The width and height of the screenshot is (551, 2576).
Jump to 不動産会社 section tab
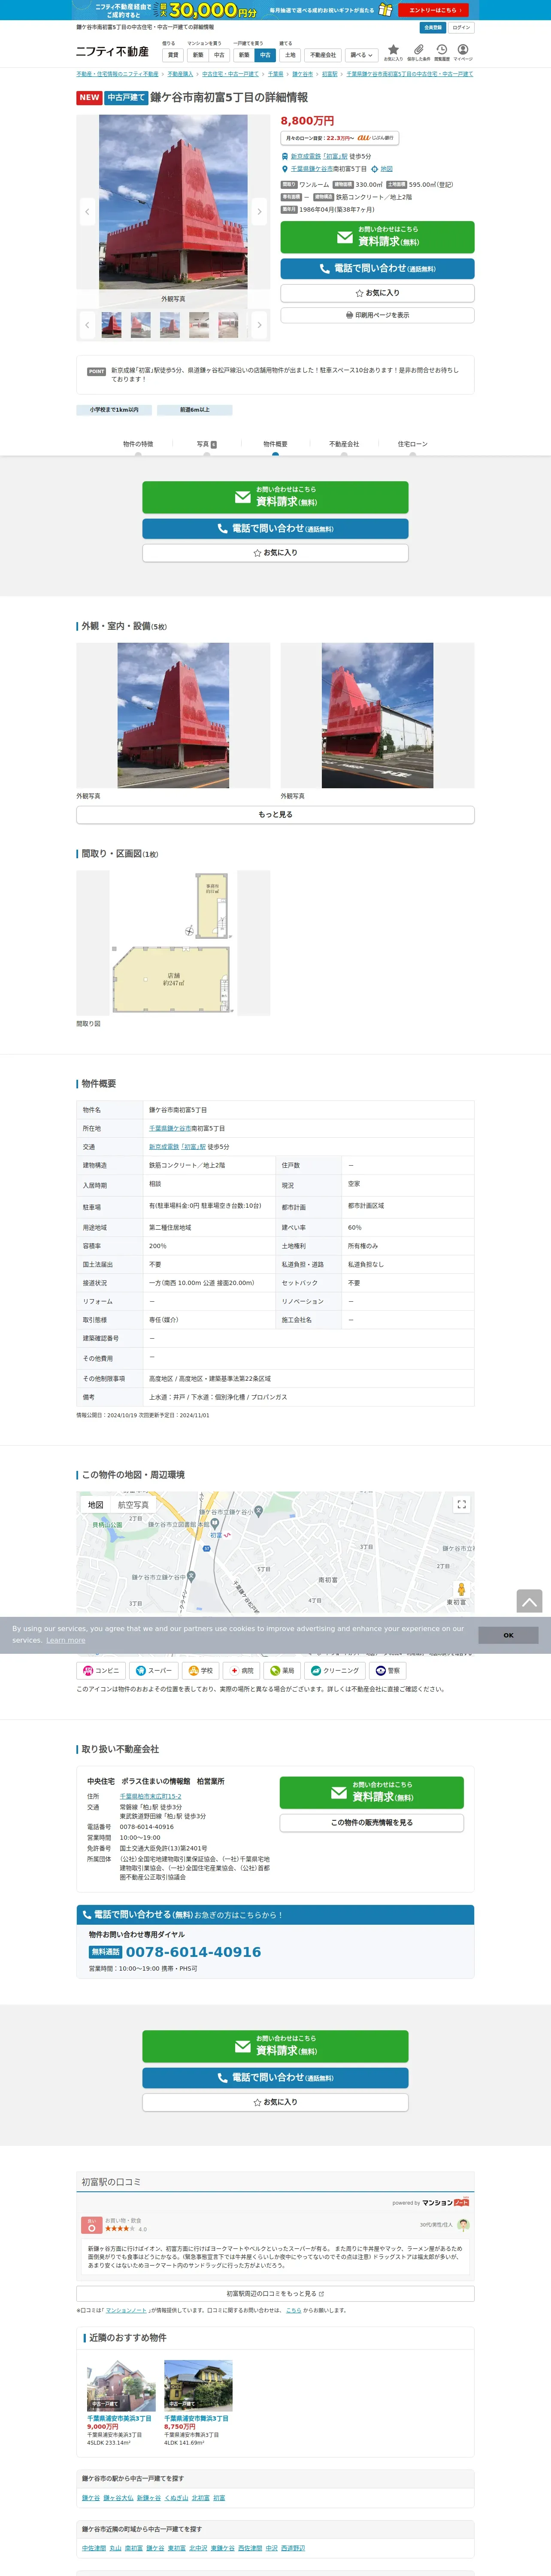point(344,444)
